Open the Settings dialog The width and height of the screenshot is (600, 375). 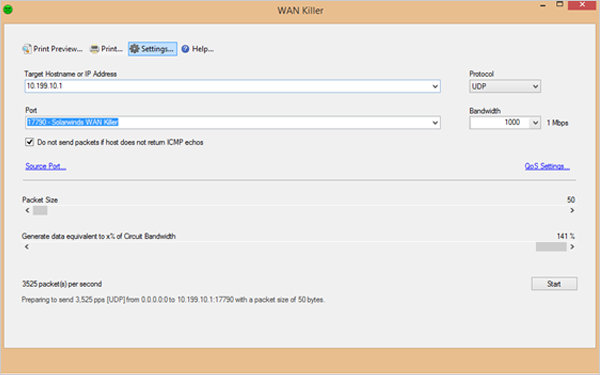(x=152, y=49)
